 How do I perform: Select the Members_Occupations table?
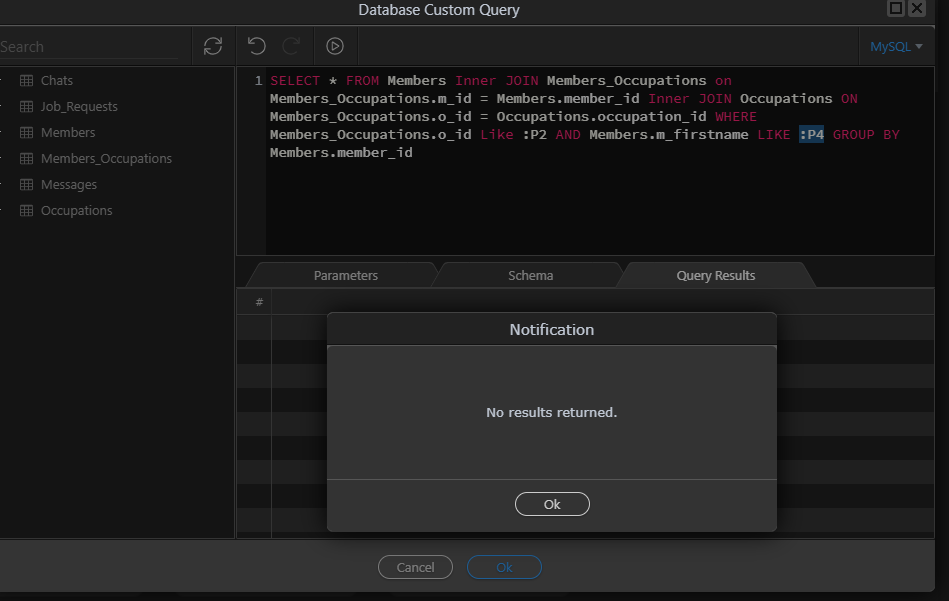pyautogui.click(x=106, y=159)
